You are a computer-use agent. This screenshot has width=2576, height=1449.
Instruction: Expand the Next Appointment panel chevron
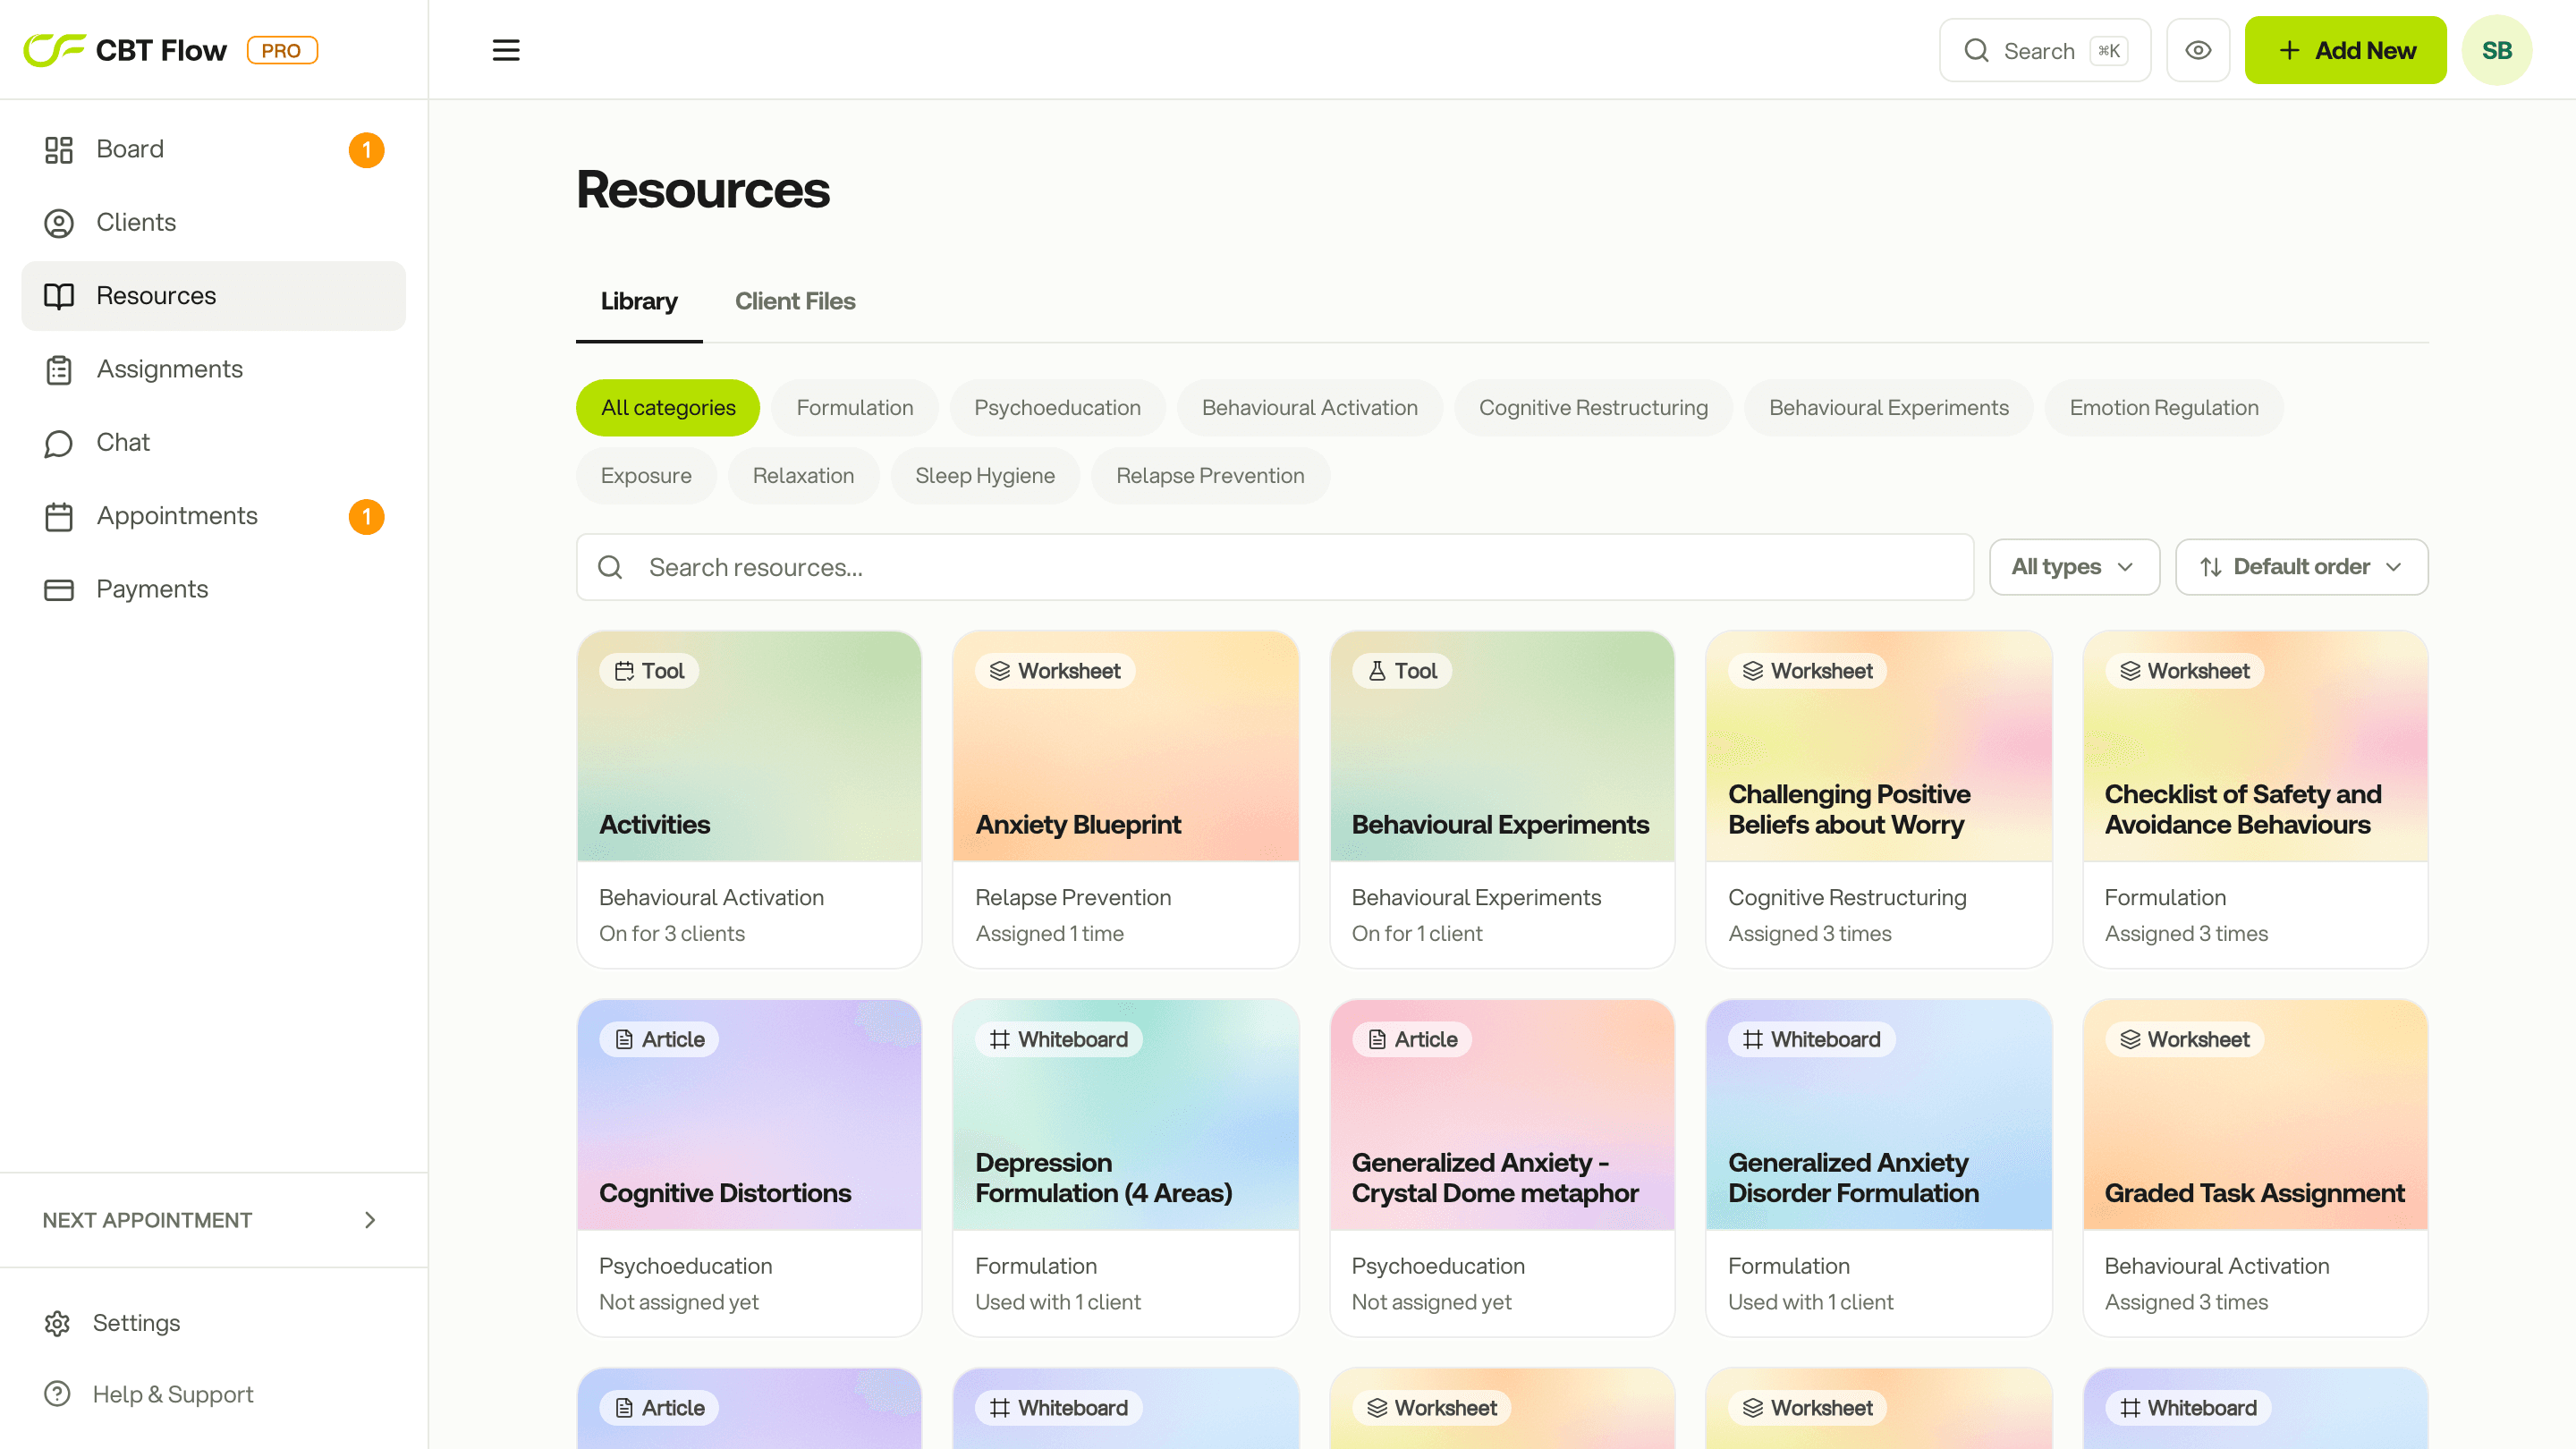pos(370,1220)
